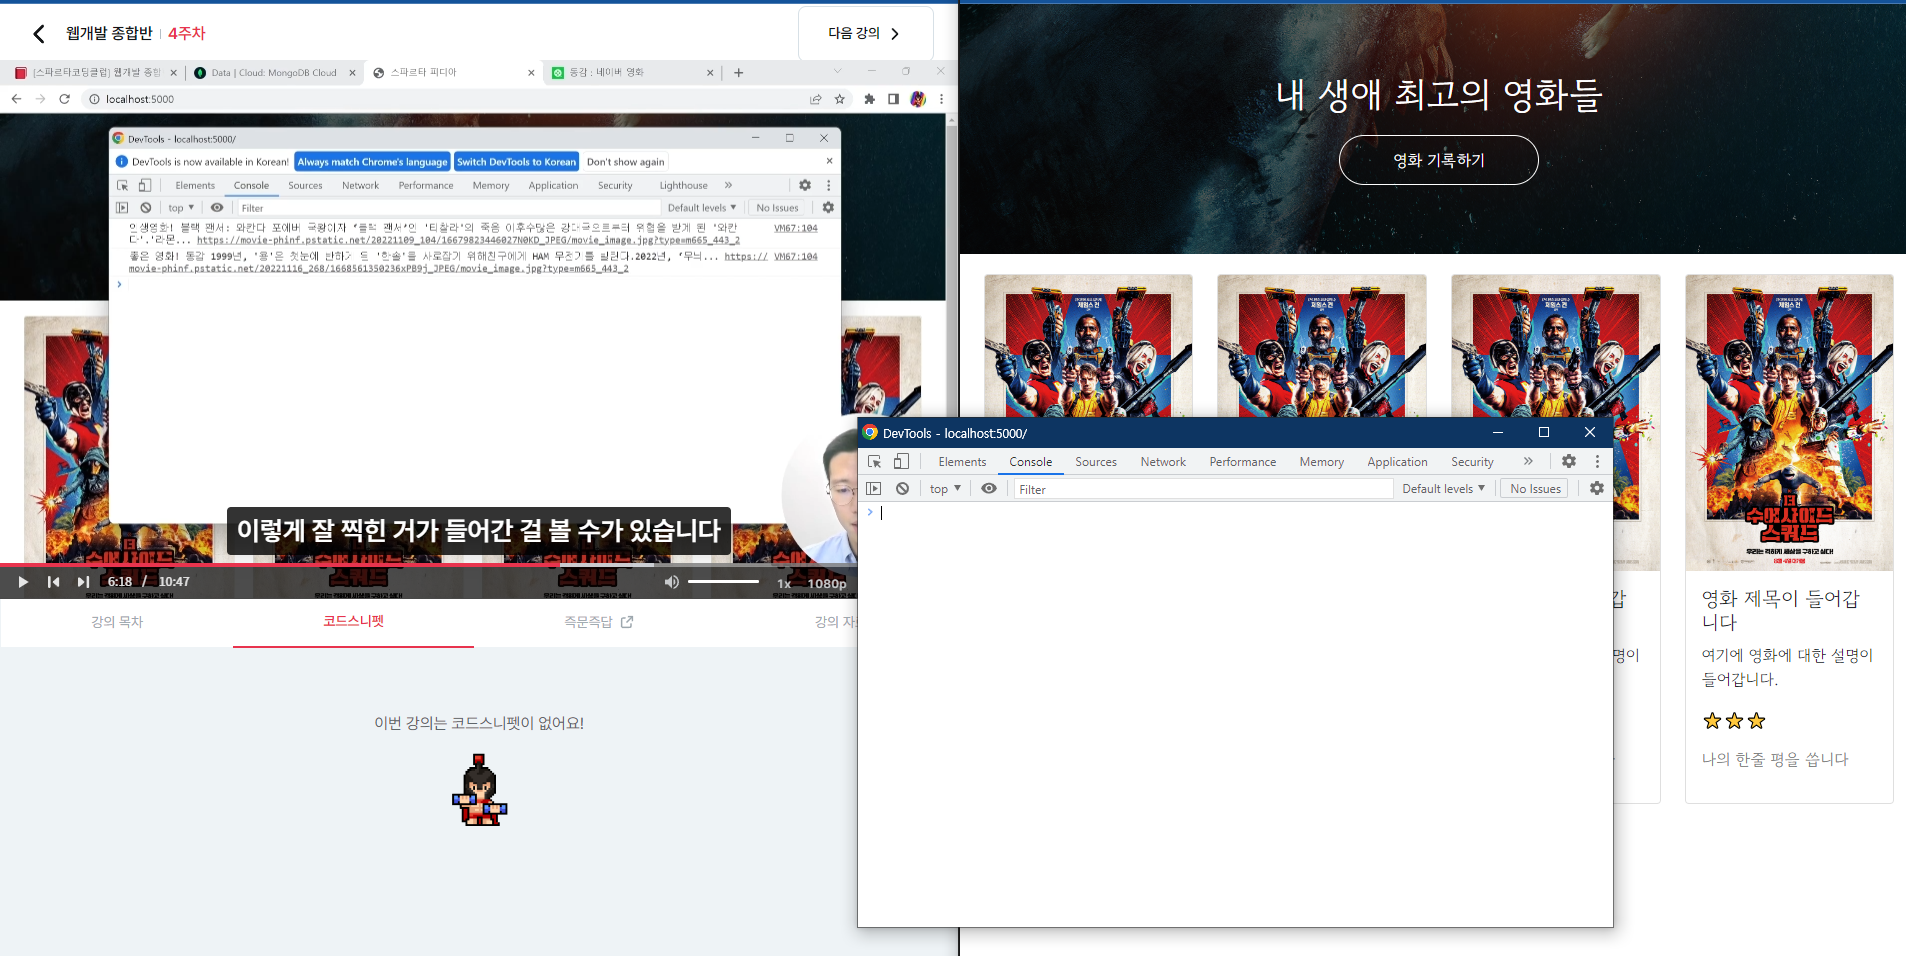
Task: Open next lecture with 다음 강의 button
Action: pos(865,33)
